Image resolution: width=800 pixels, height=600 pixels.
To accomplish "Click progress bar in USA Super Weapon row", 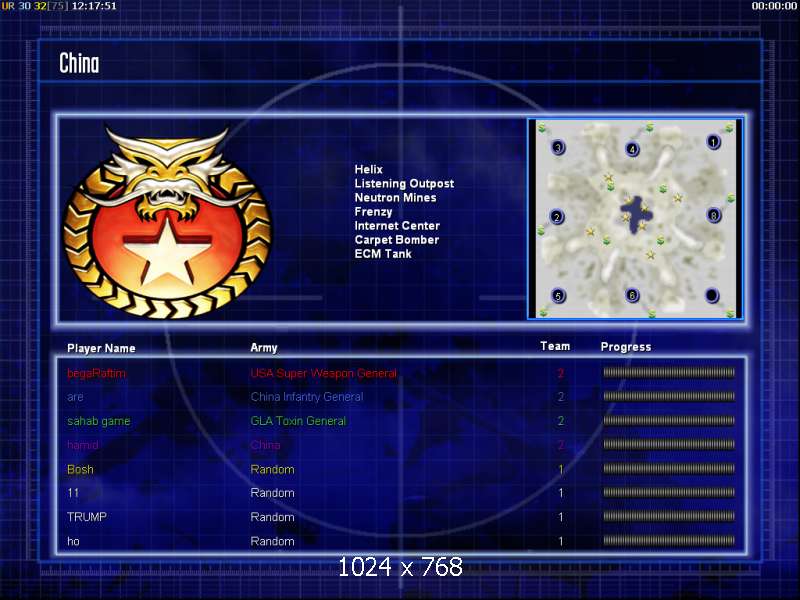I will point(669,373).
